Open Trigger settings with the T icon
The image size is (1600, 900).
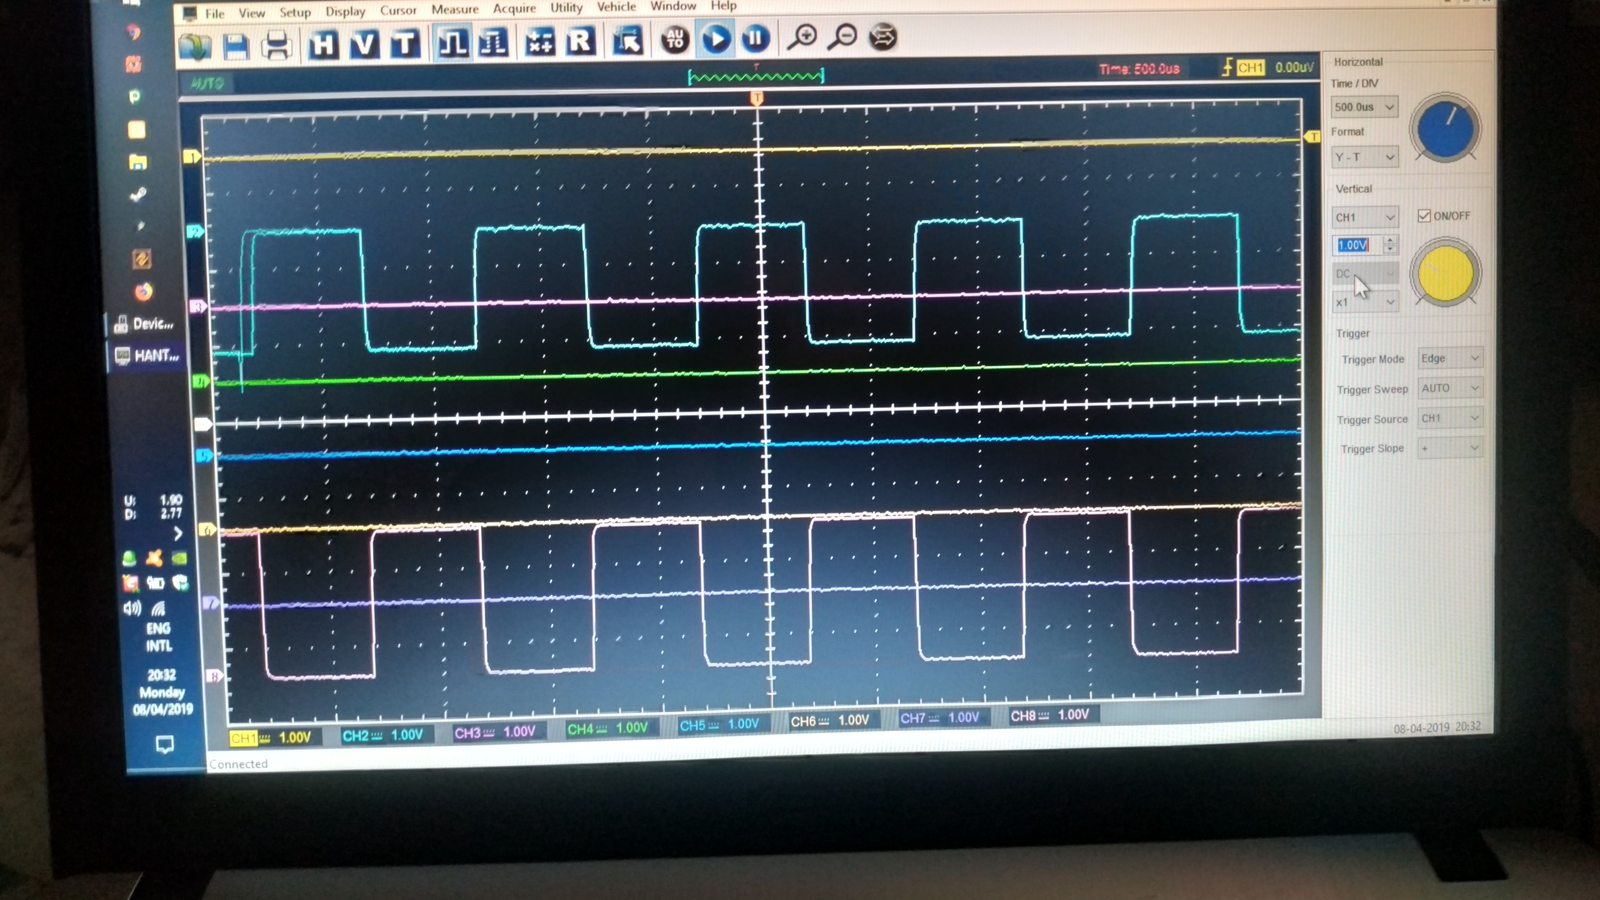click(404, 44)
